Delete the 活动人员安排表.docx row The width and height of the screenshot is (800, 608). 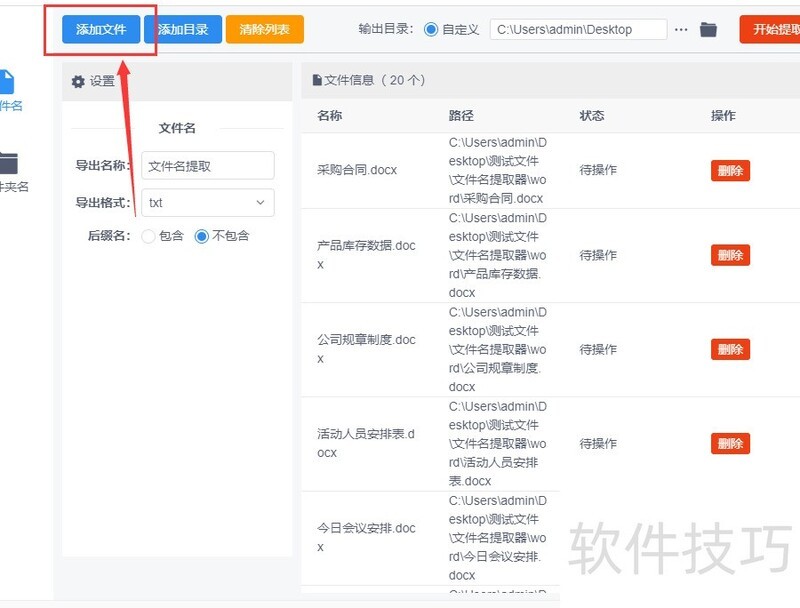point(730,443)
